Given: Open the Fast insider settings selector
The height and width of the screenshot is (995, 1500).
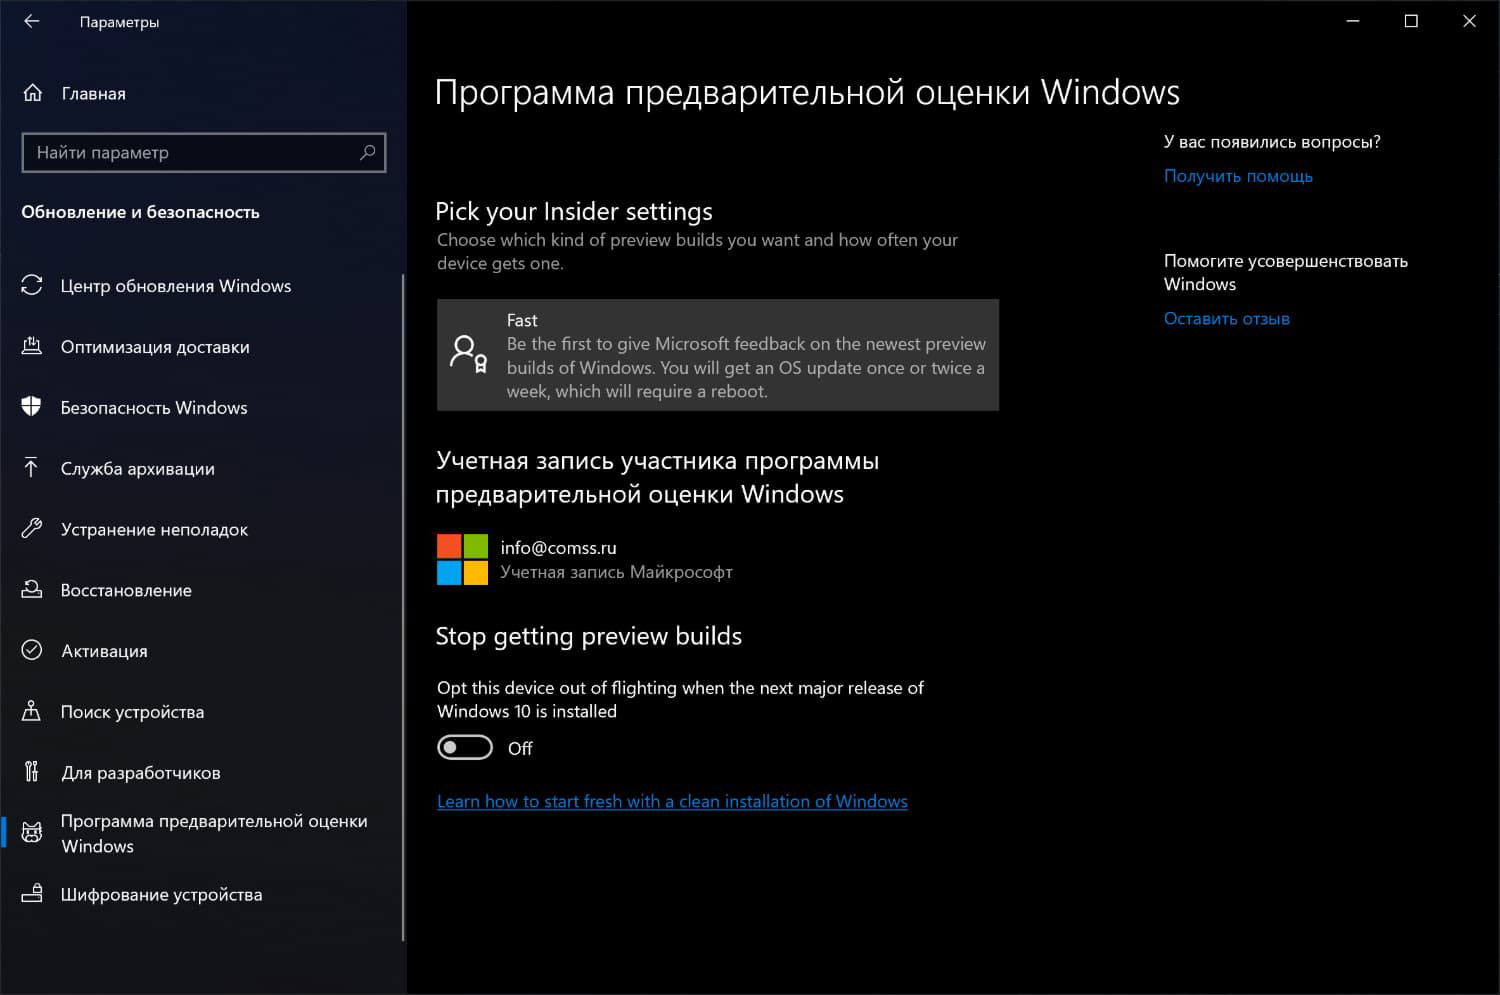Looking at the screenshot, I should point(717,355).
